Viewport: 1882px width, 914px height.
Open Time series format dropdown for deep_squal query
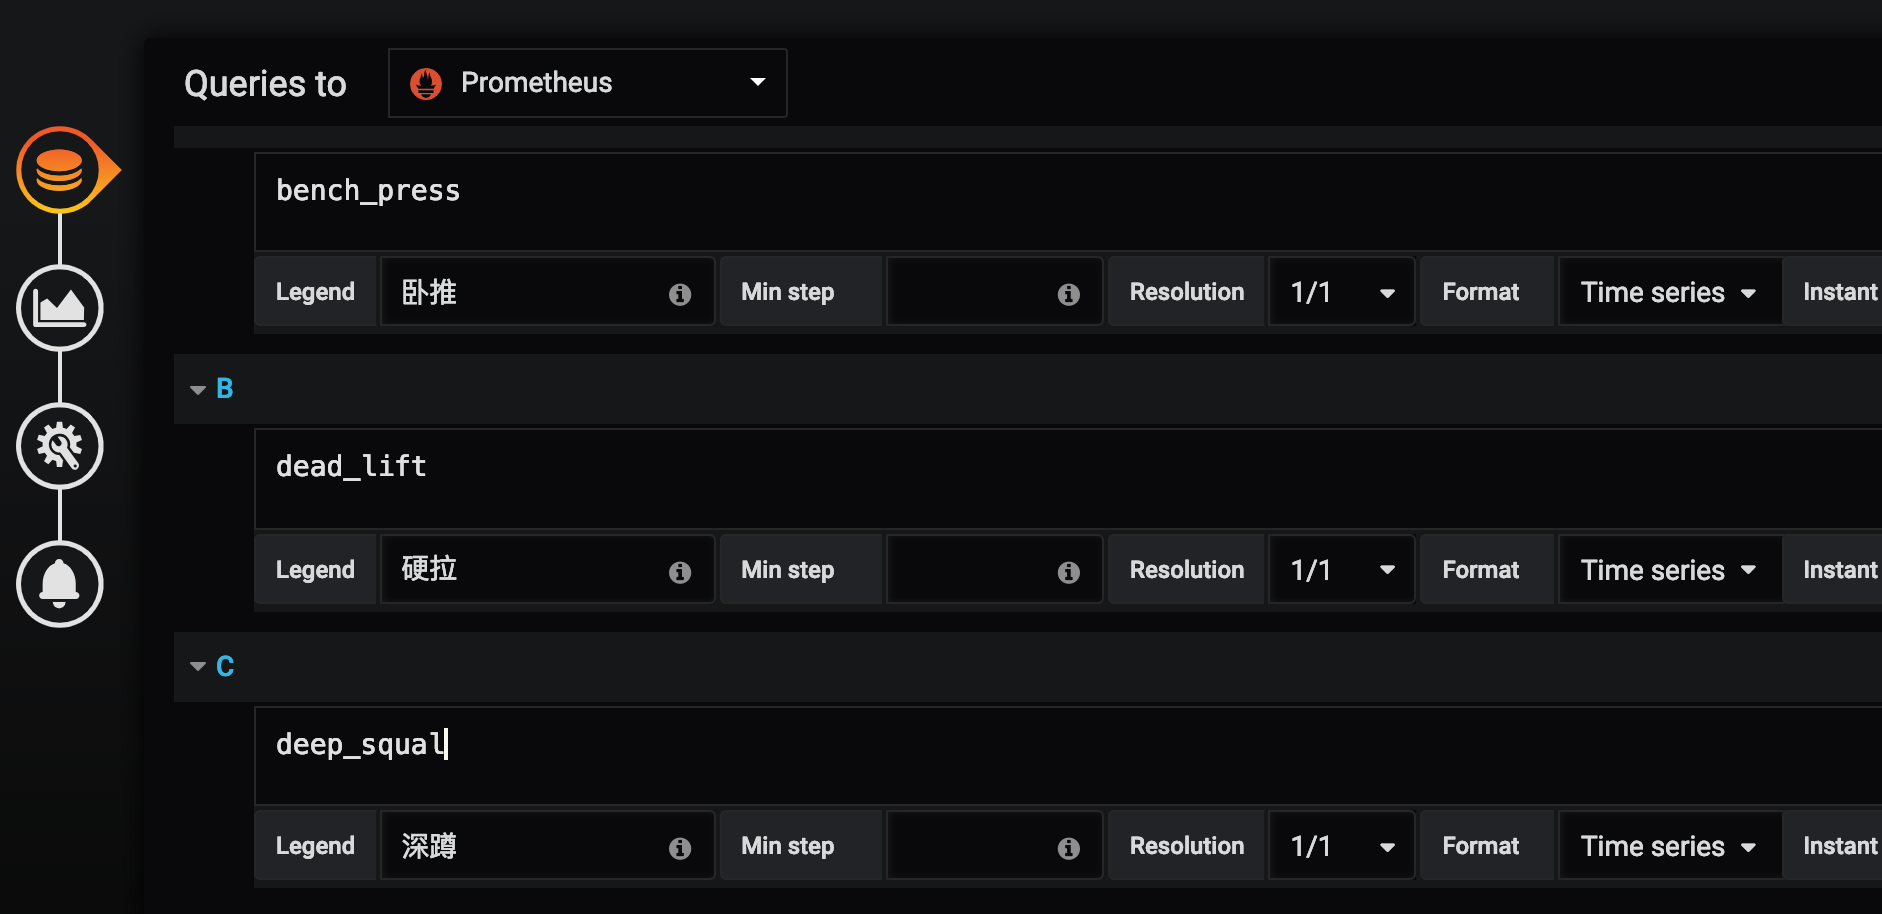coord(1669,846)
